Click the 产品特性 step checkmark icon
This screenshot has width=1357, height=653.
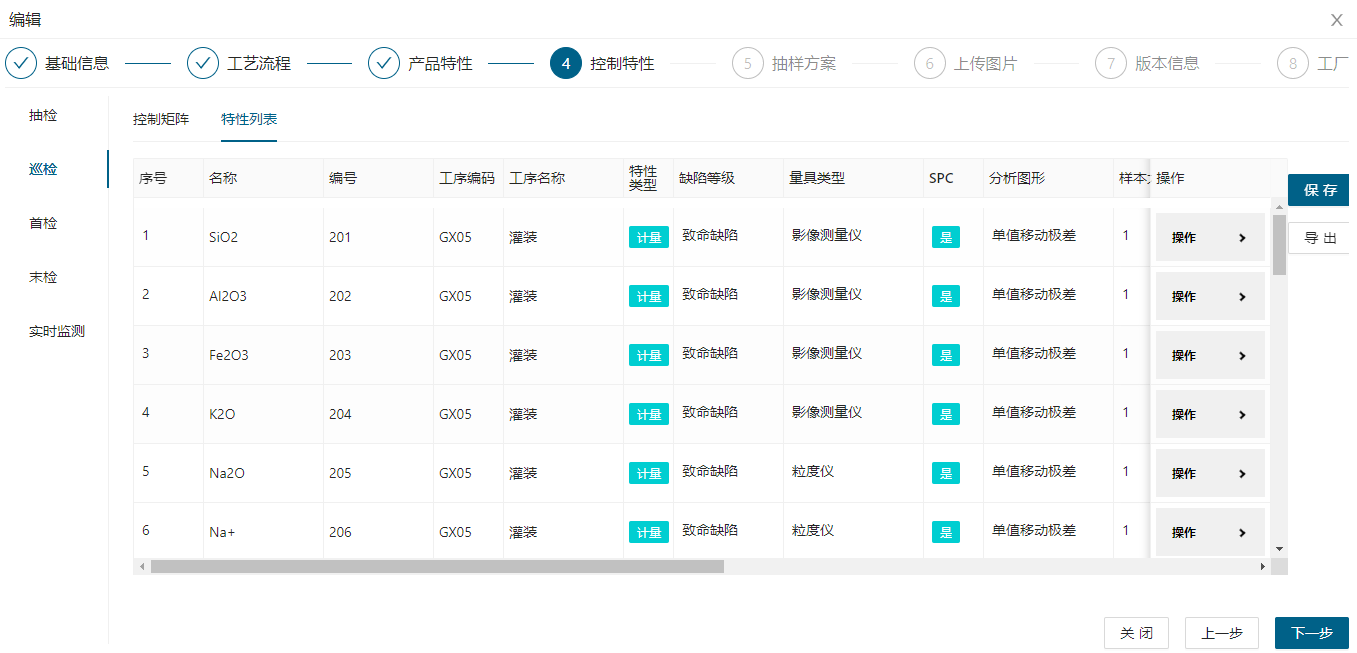[384, 63]
